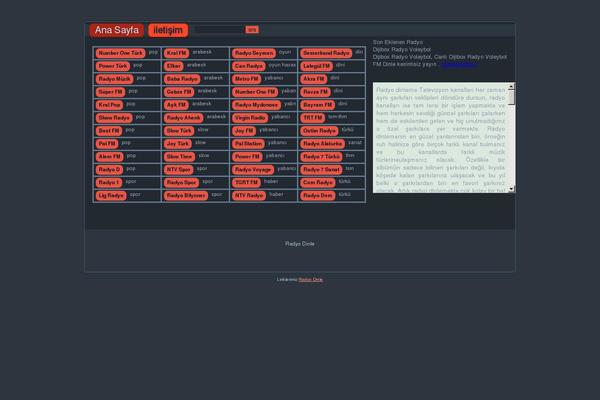Play Radyo Alaturka sanat station

click(323, 144)
